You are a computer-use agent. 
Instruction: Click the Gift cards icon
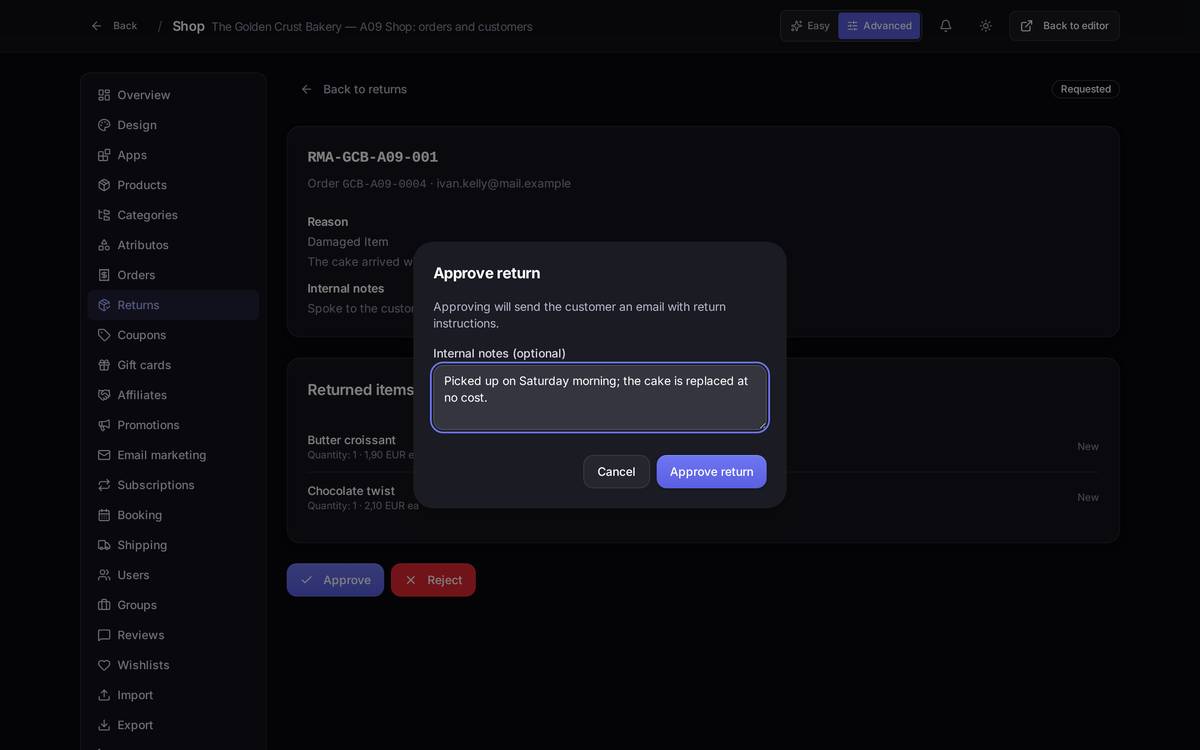tap(104, 365)
